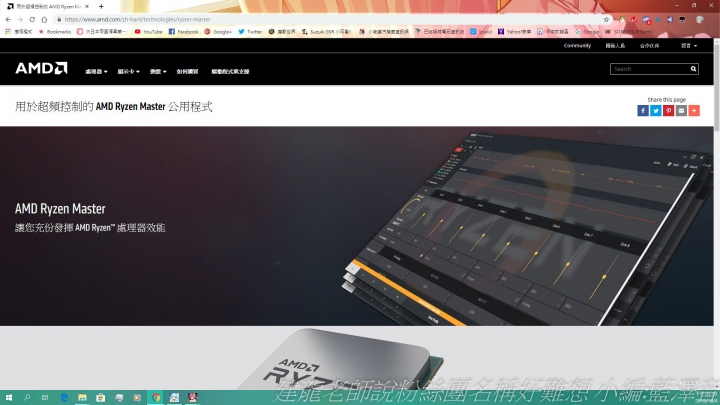Open the 如何購買 how to buy menu item
This screenshot has width=720, height=405.
(x=187, y=72)
